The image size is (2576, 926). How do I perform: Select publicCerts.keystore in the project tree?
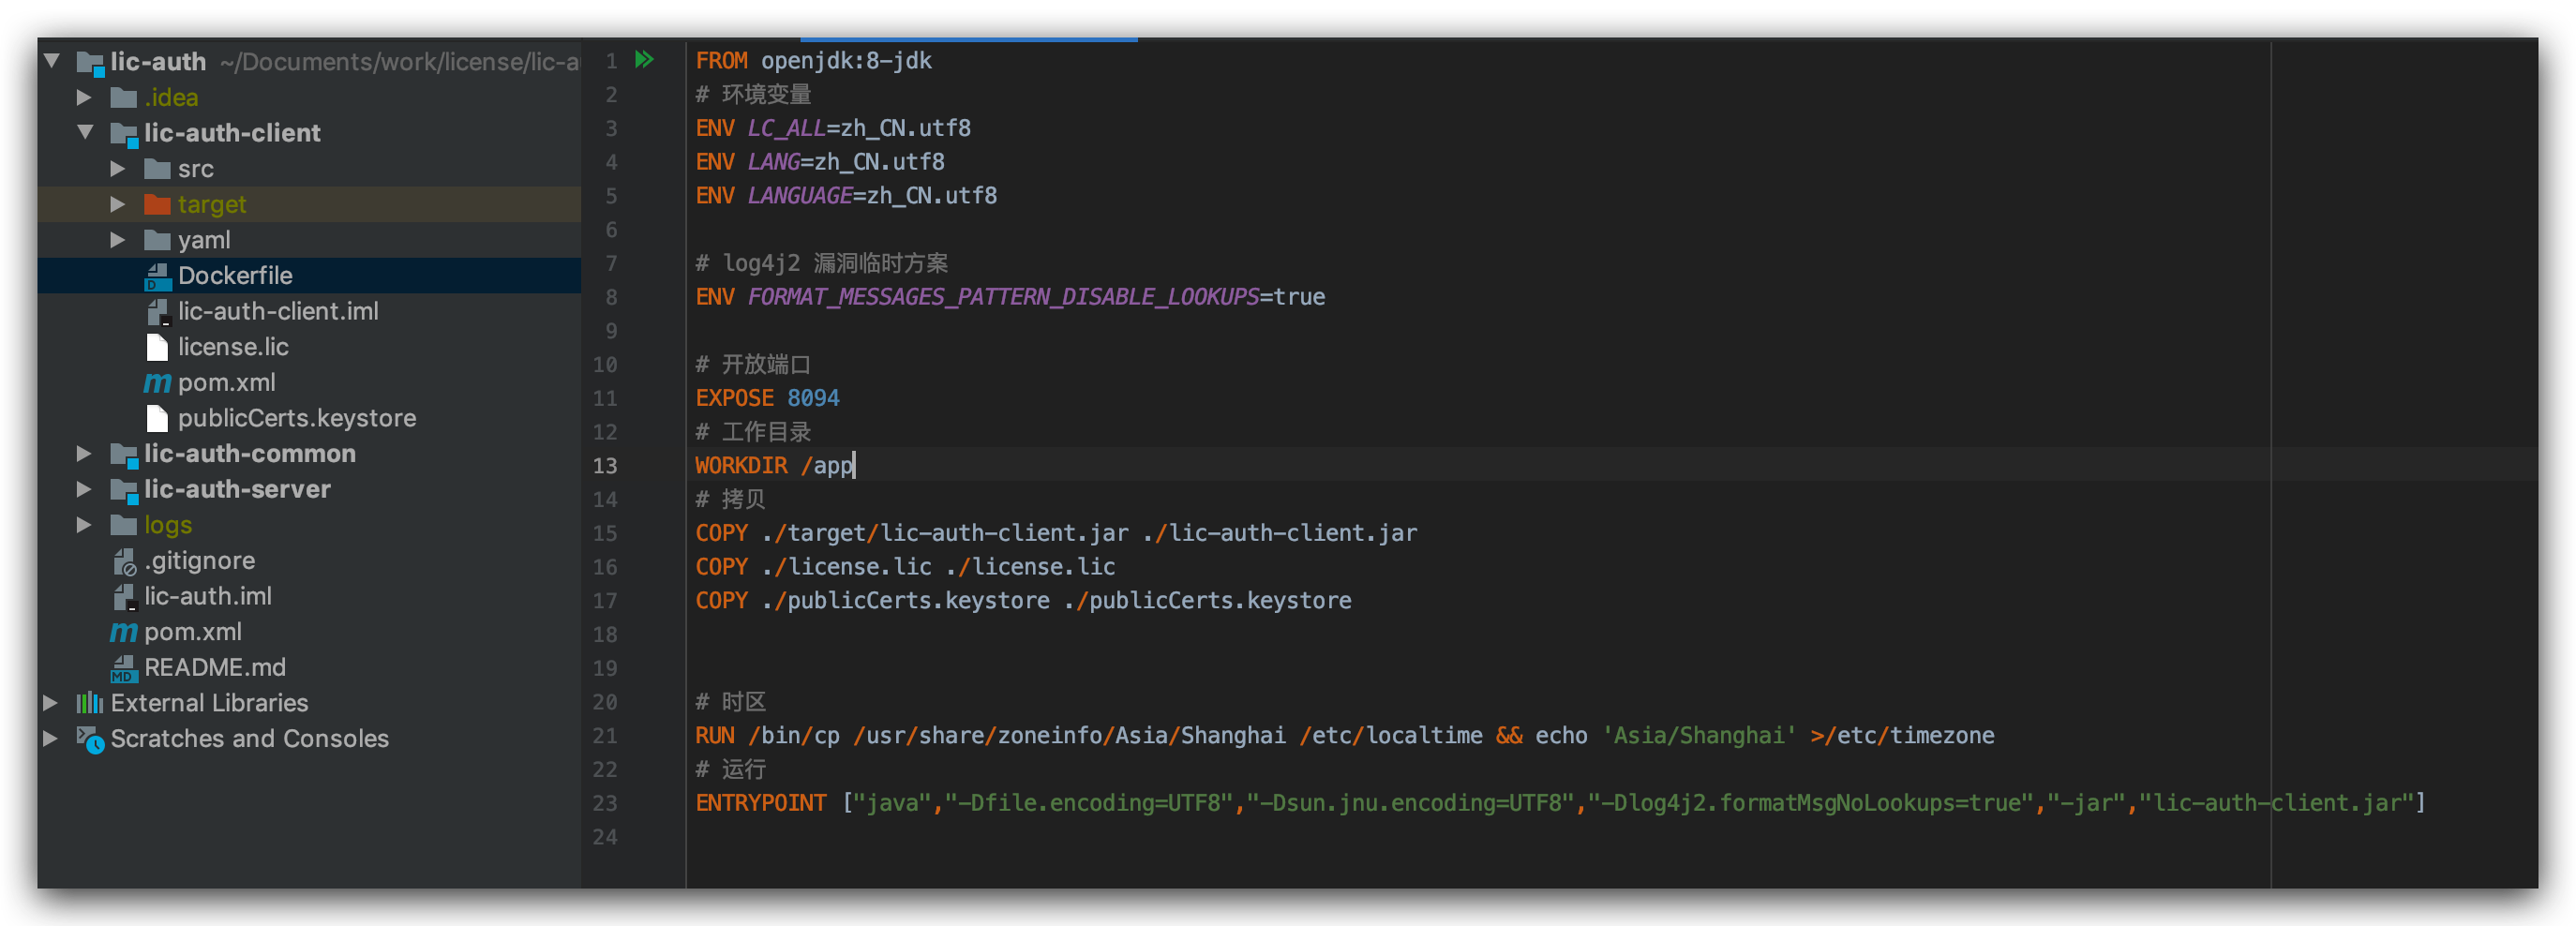click(309, 418)
